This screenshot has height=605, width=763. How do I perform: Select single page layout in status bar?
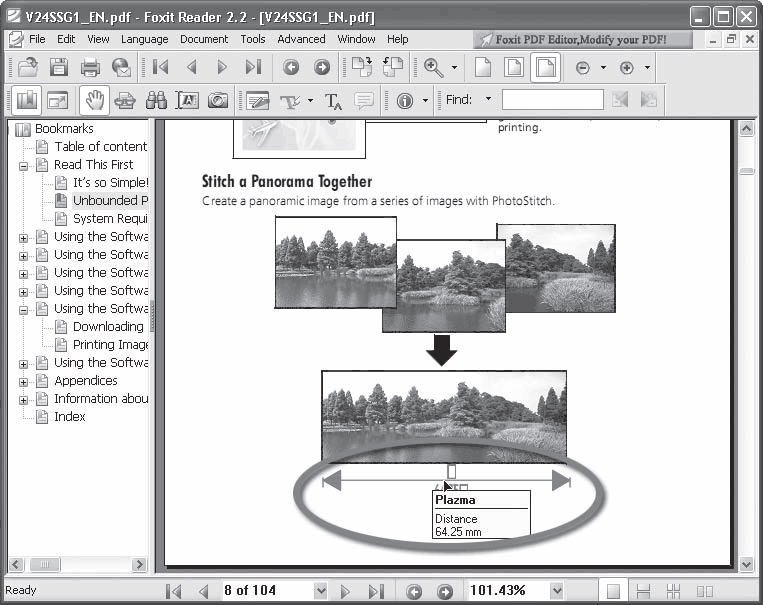pyautogui.click(x=613, y=591)
